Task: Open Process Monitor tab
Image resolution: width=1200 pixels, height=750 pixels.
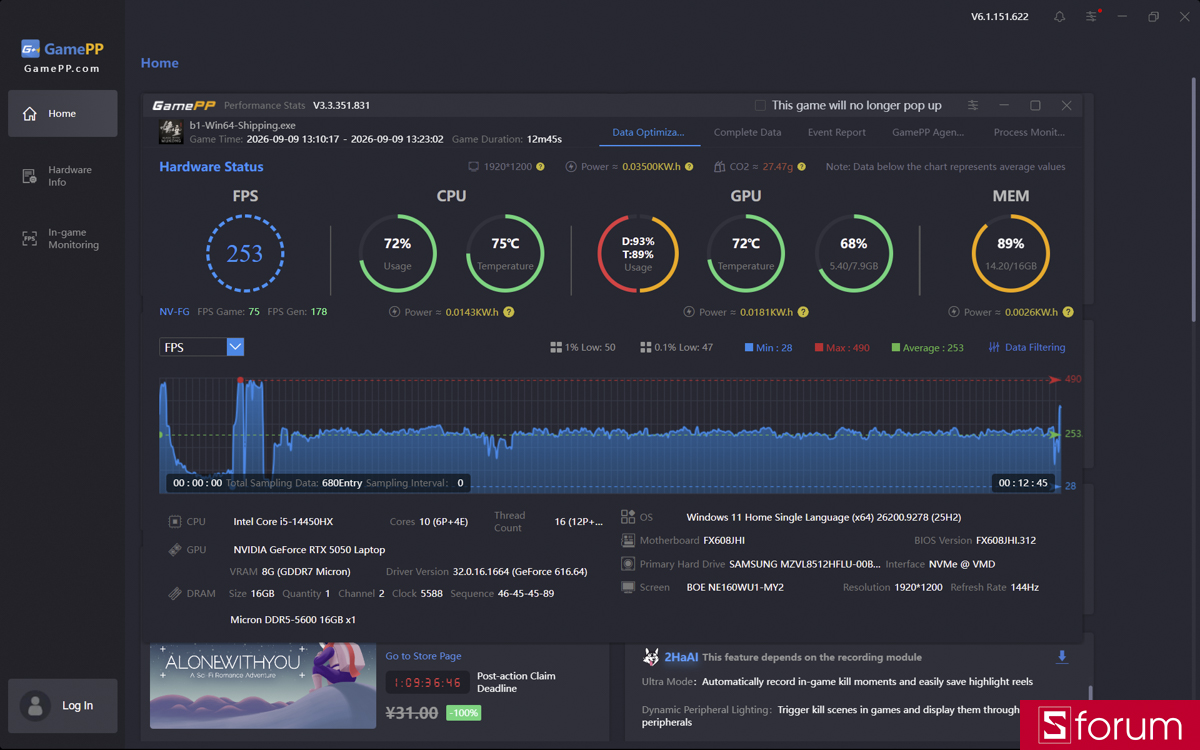Action: pyautogui.click(x=1029, y=132)
